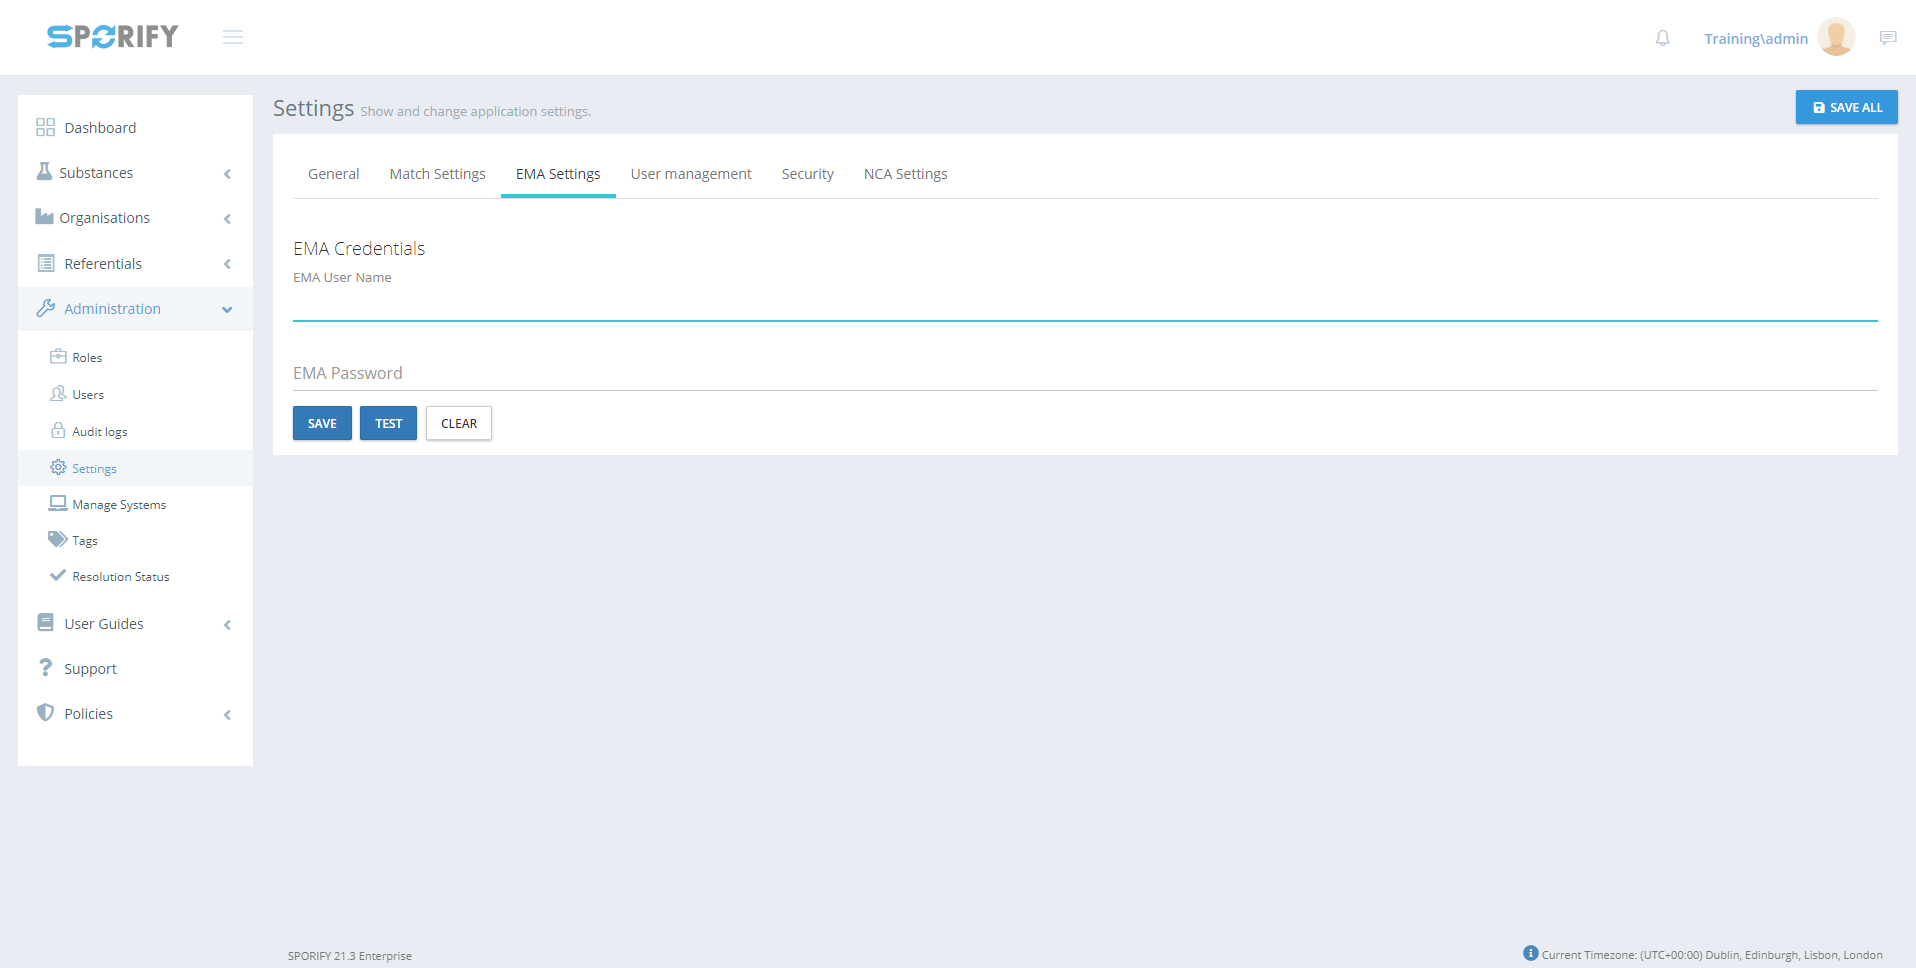
Task: Click the admin user avatar
Action: click(1835, 38)
